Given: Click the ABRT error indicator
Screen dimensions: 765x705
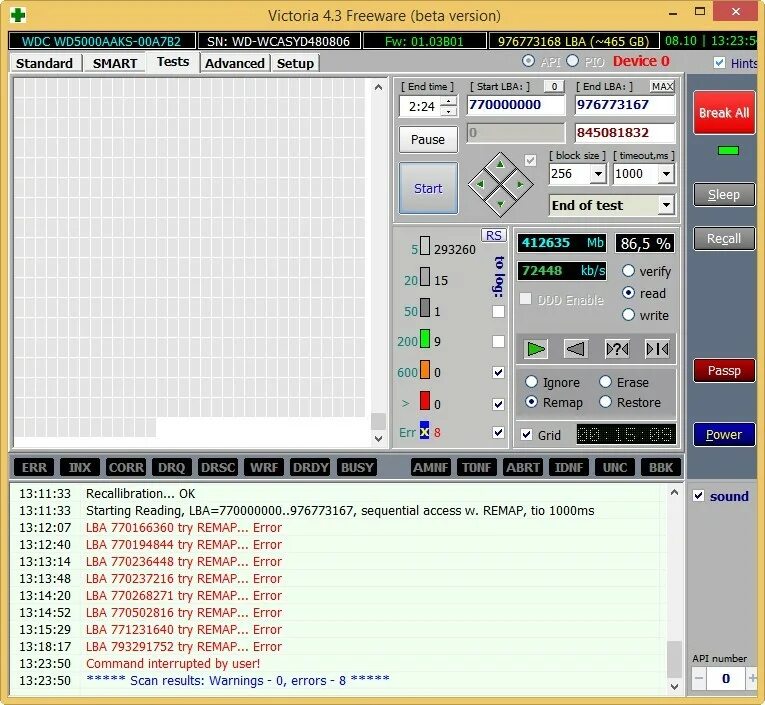Looking at the screenshot, I should [x=523, y=467].
